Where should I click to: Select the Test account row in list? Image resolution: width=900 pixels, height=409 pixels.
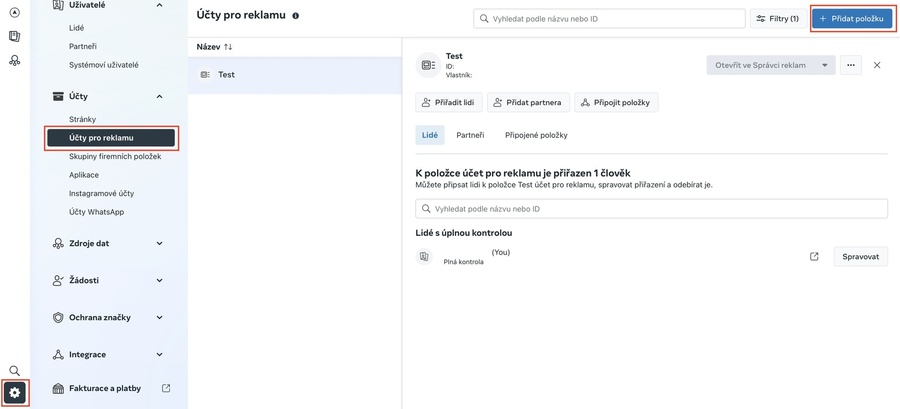[294, 74]
